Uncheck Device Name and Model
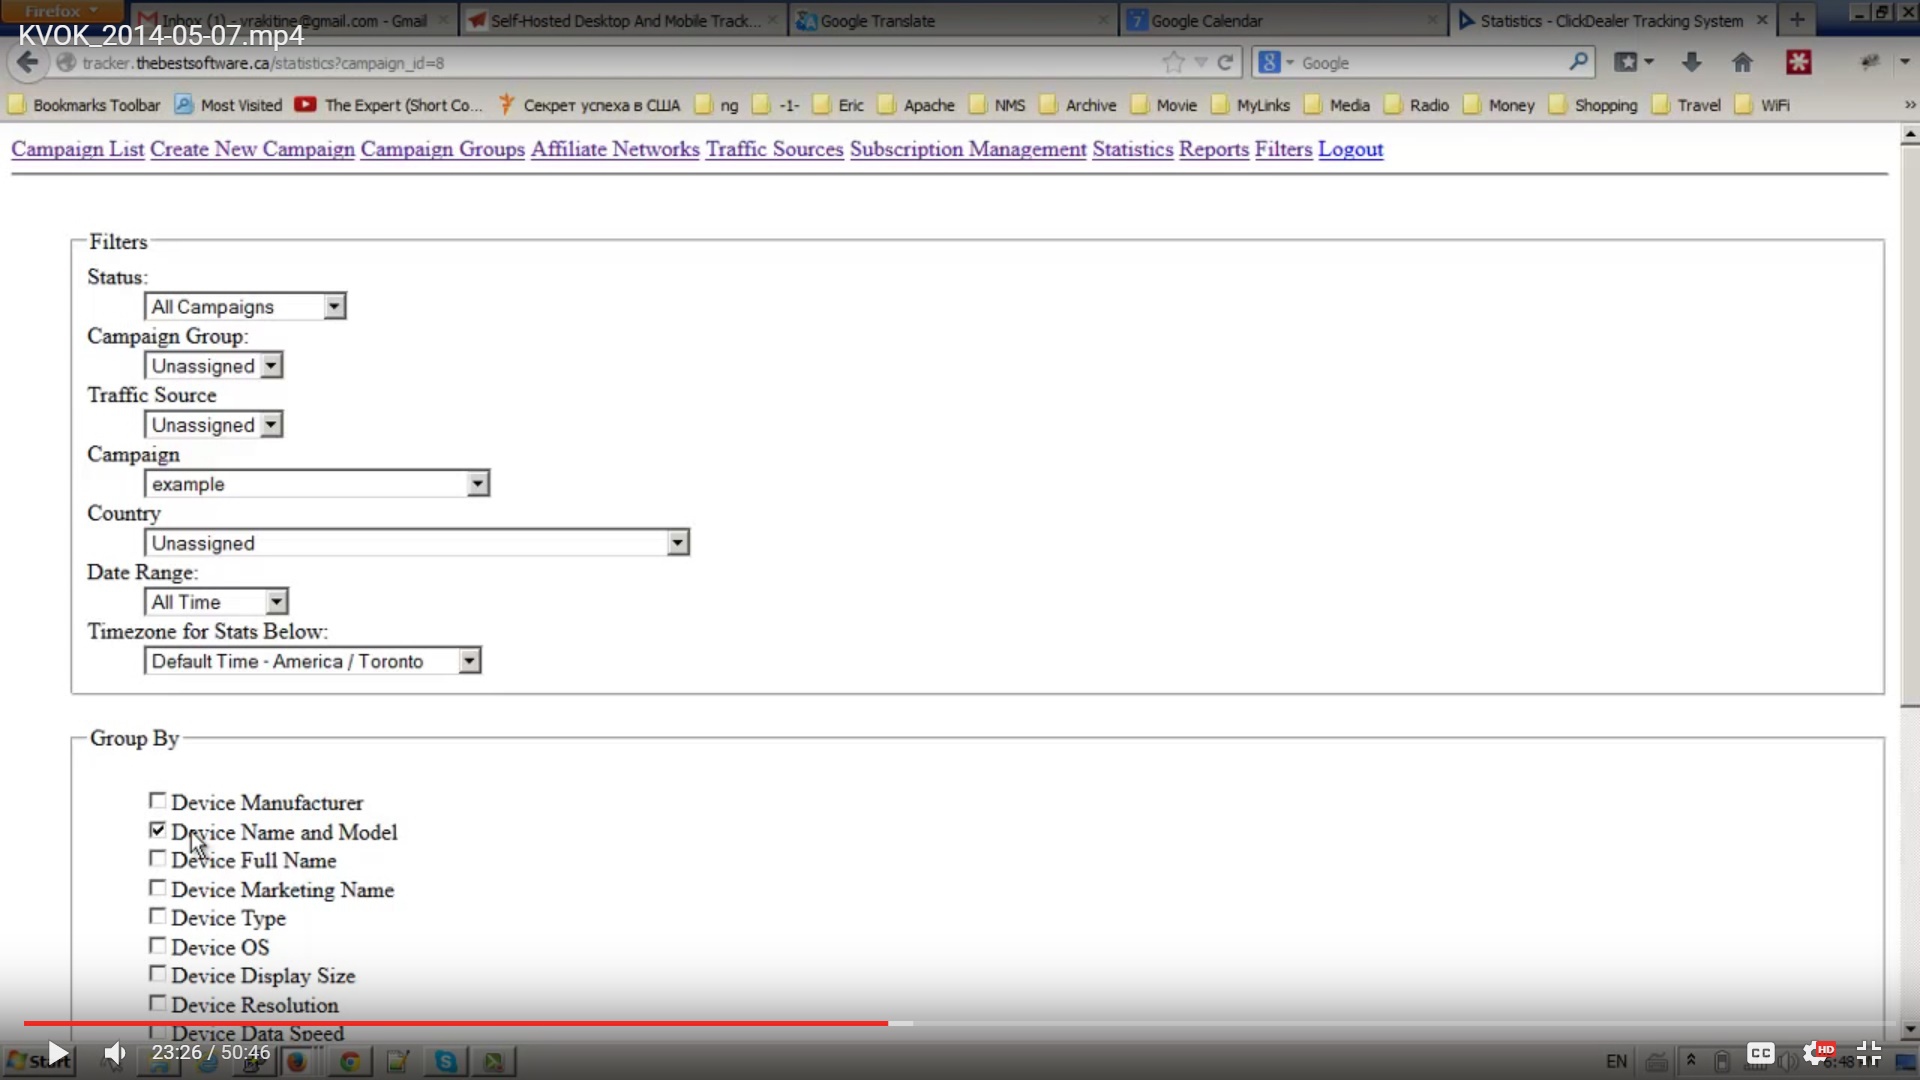Screen dimensions: 1920x1080 pos(157,830)
